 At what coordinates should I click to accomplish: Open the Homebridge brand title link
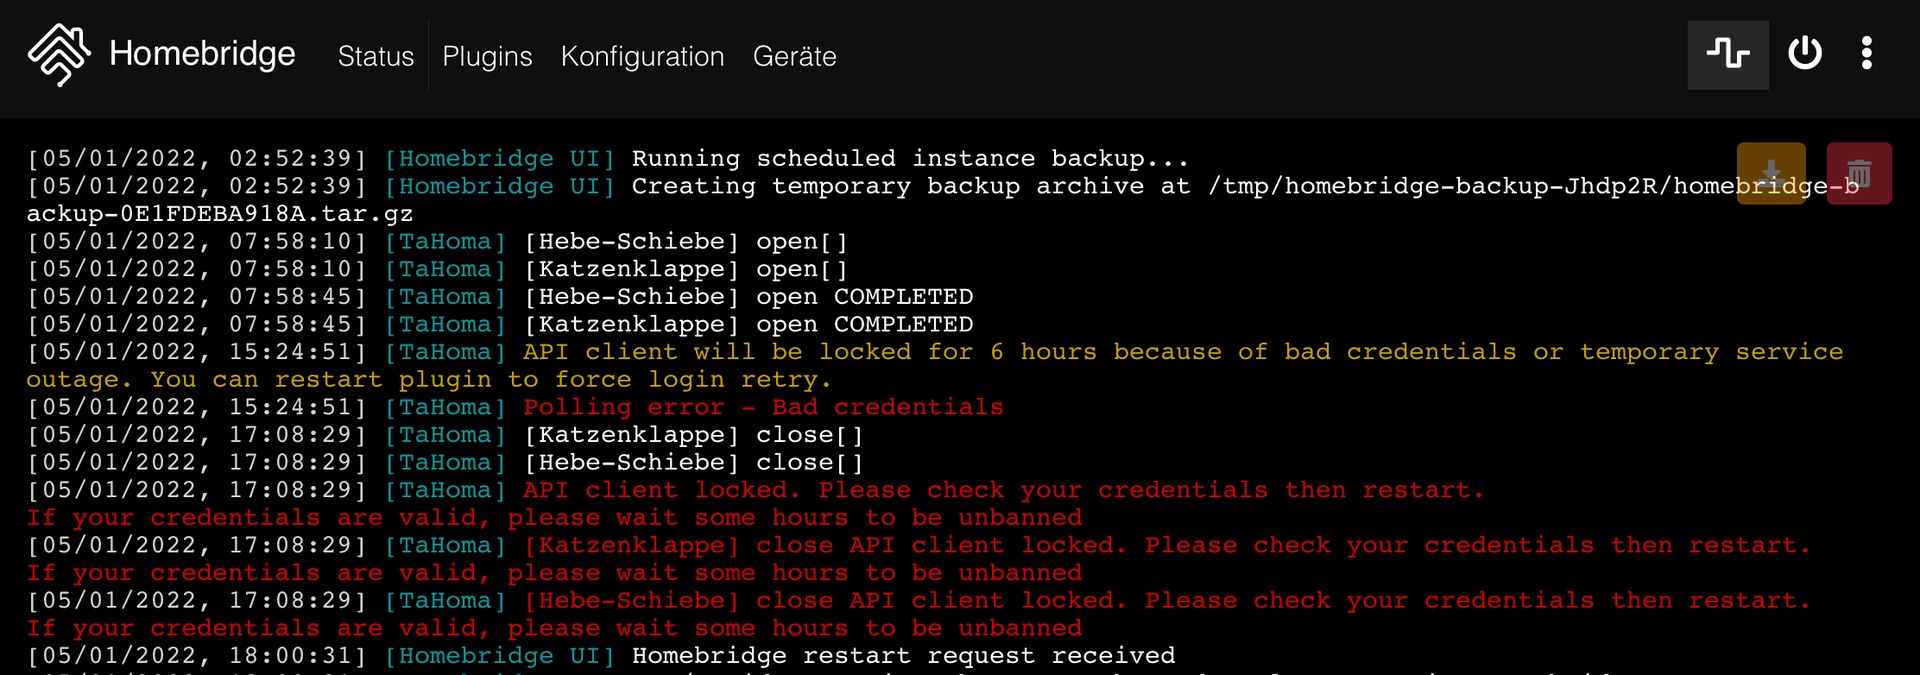pos(202,54)
